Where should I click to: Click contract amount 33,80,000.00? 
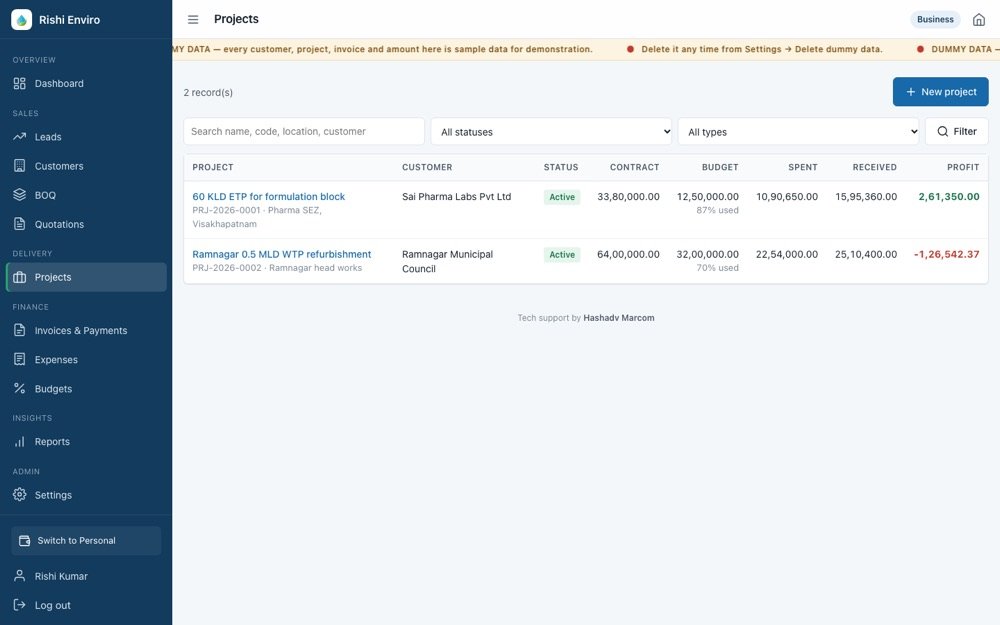(x=628, y=196)
